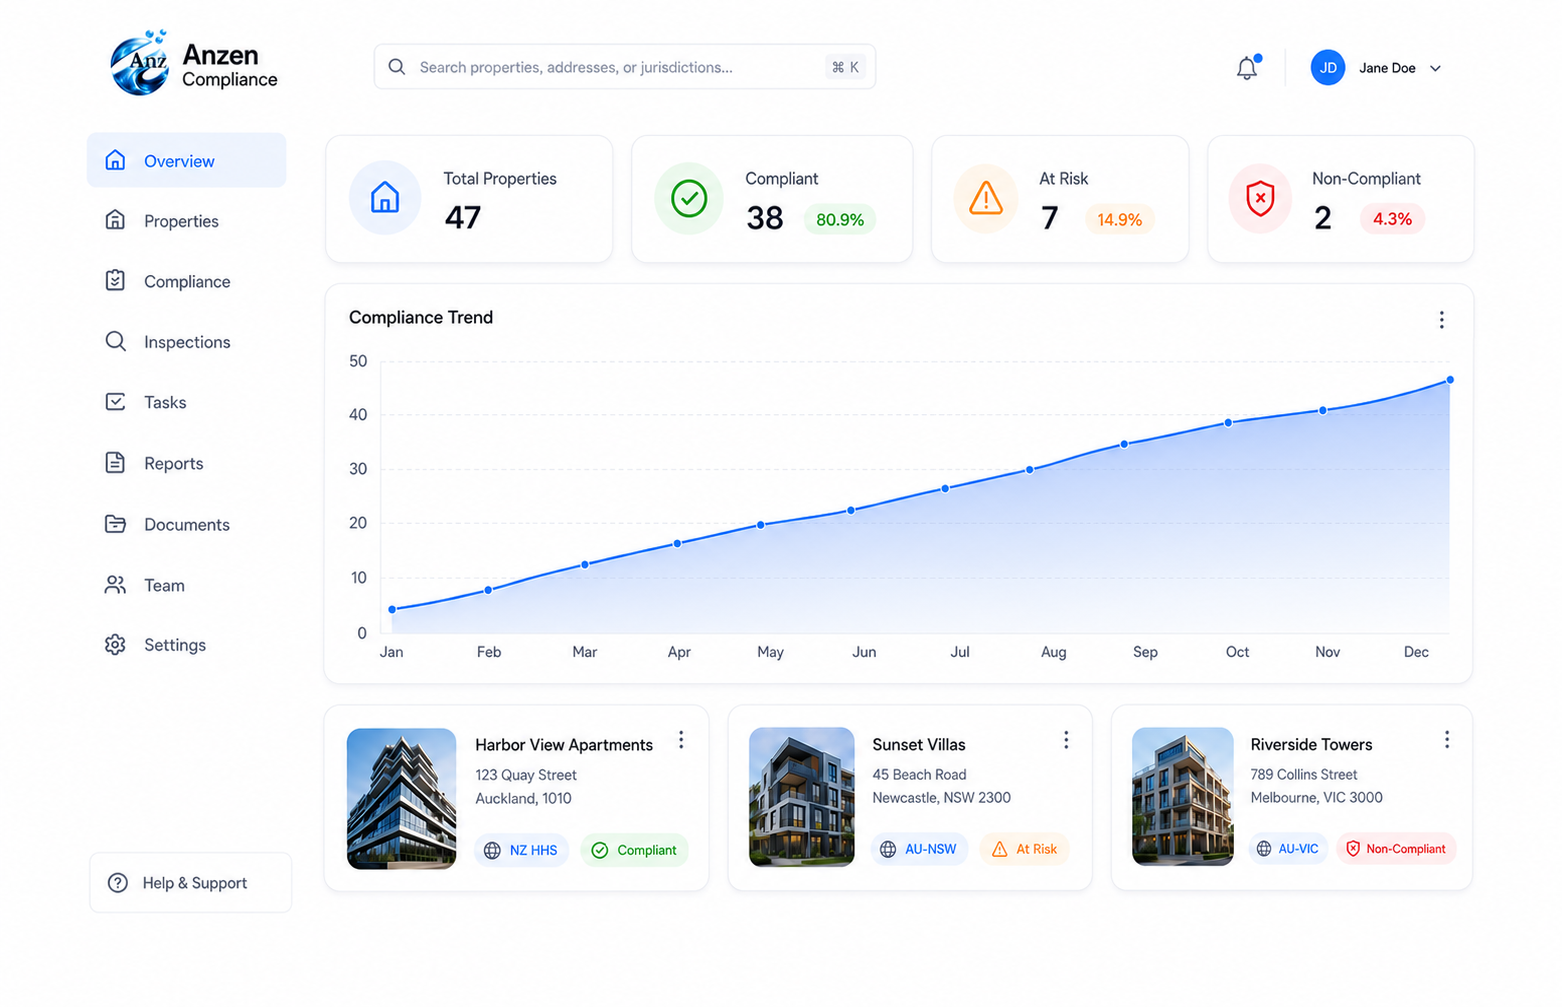Click the 80.9% compliant percentage badge
The image size is (1562, 1007).
tap(840, 220)
